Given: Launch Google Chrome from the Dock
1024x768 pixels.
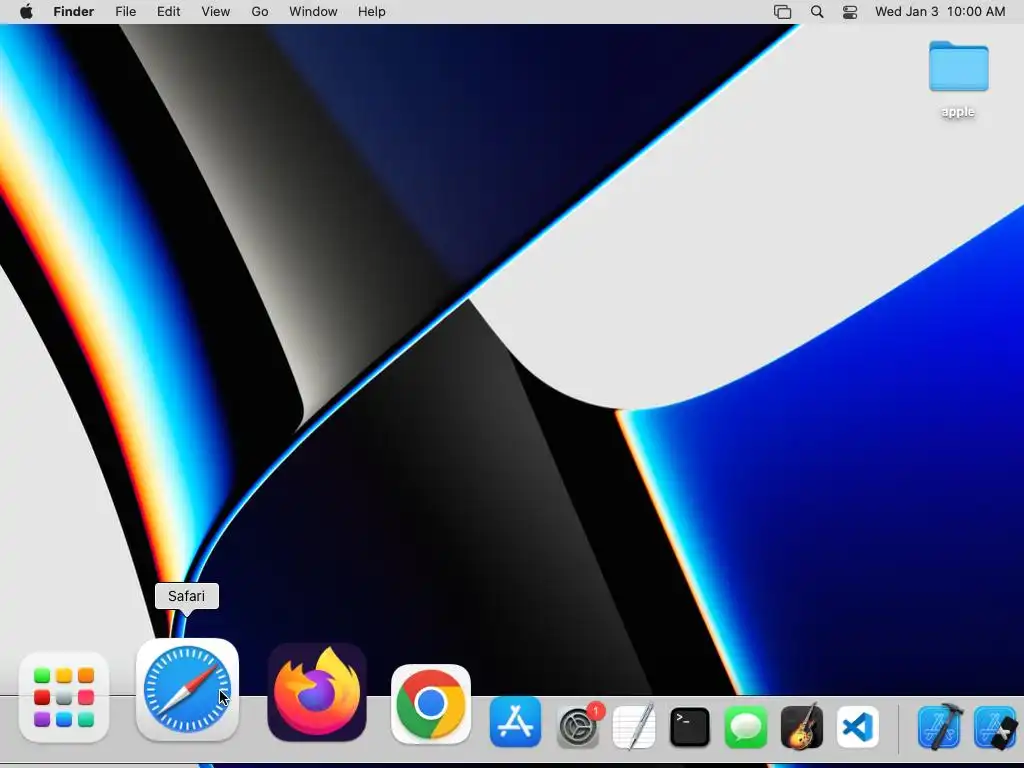Looking at the screenshot, I should pyautogui.click(x=430, y=704).
